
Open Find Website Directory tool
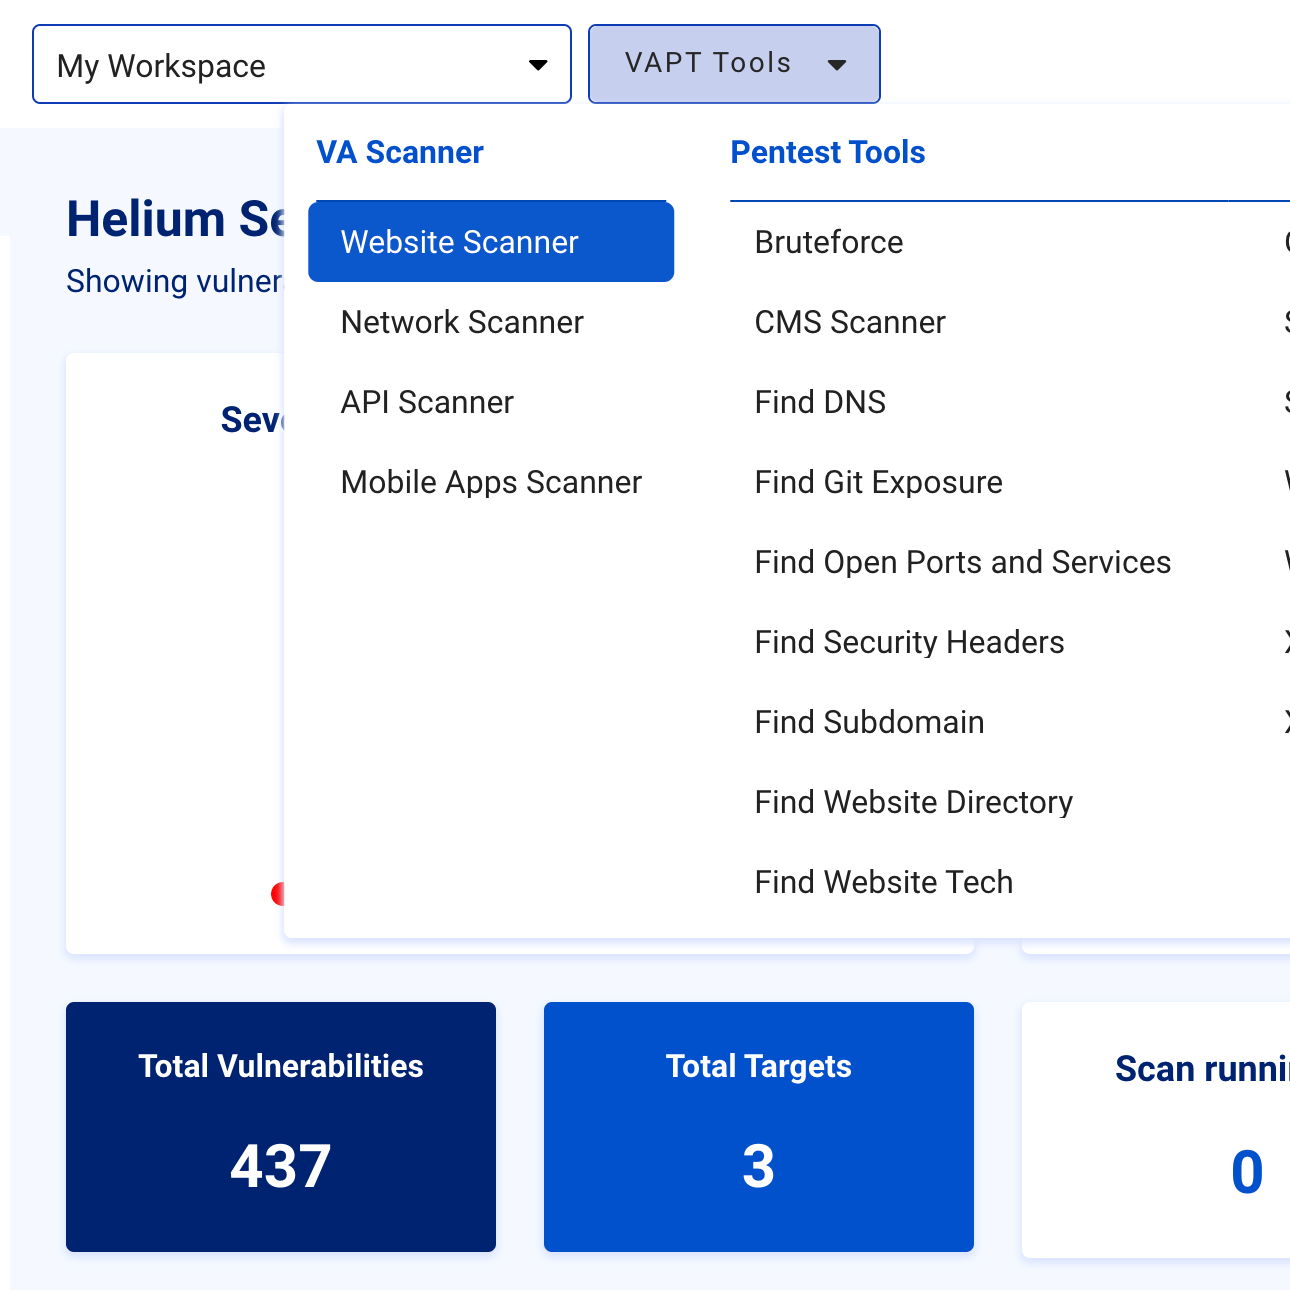[x=913, y=802]
